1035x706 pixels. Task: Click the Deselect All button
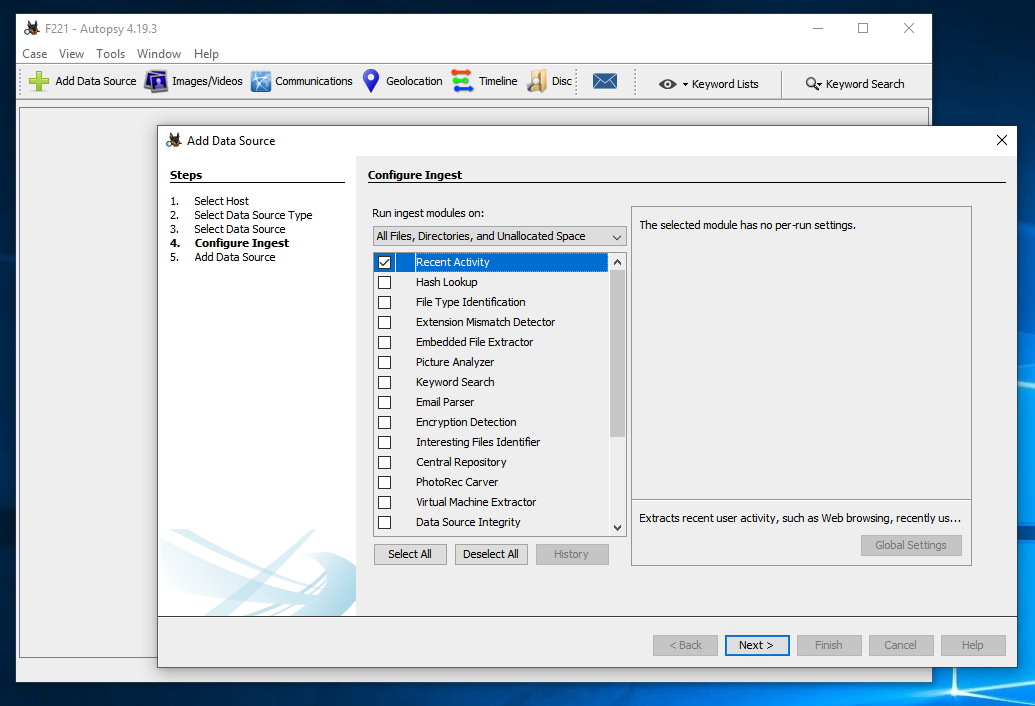click(490, 554)
